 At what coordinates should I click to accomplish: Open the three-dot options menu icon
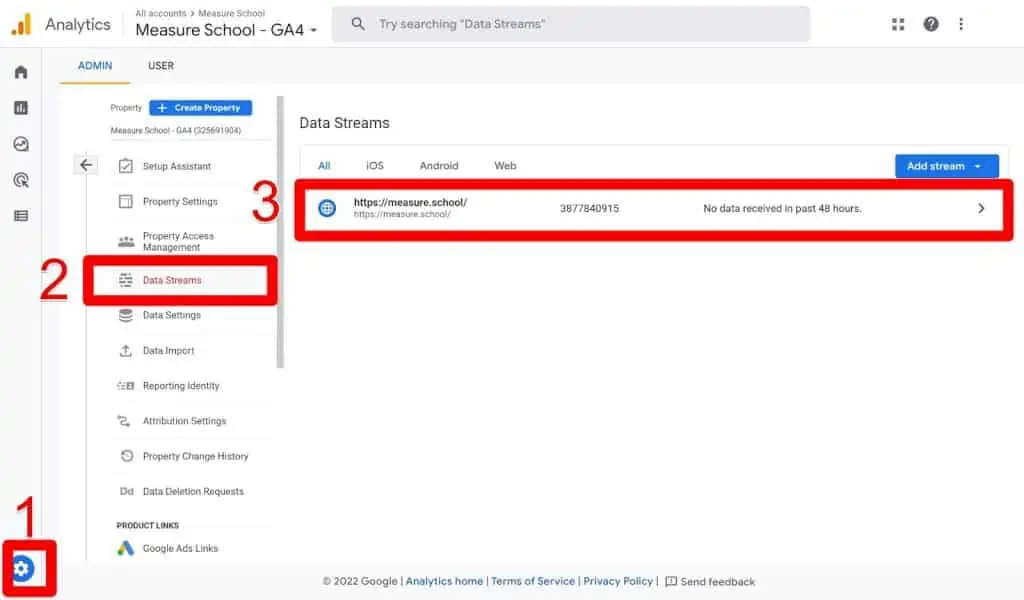[963, 23]
